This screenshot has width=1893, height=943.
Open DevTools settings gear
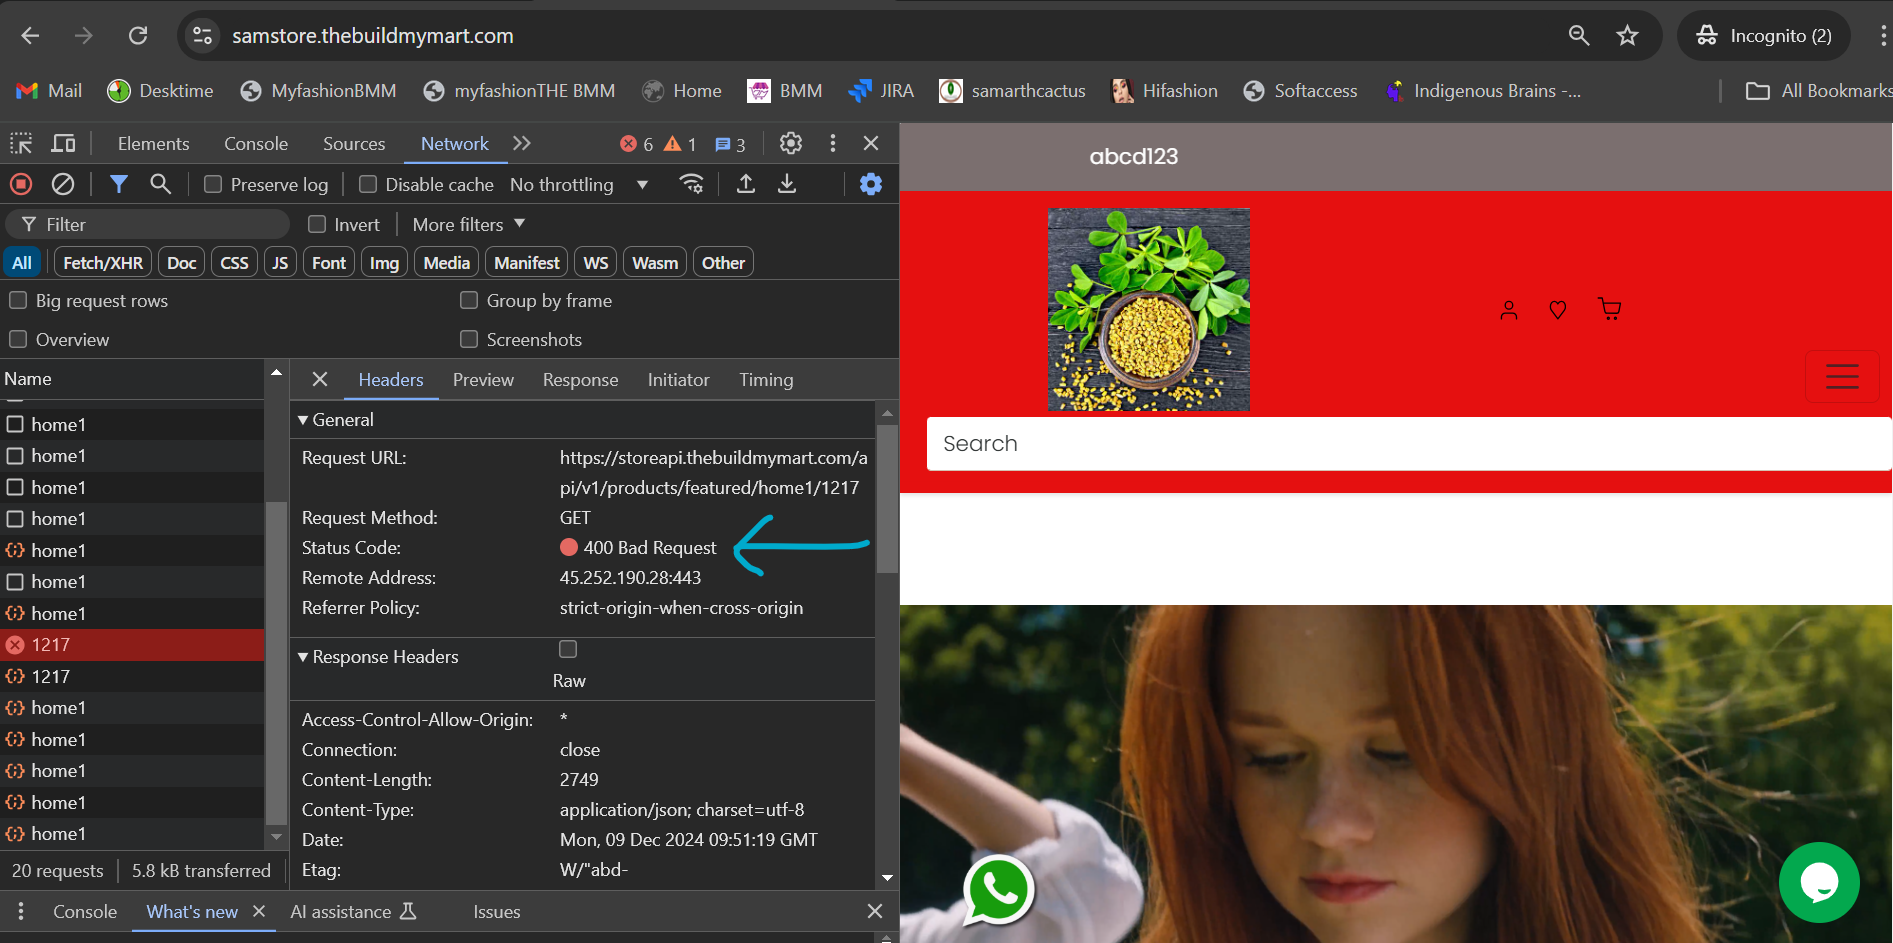tap(791, 143)
